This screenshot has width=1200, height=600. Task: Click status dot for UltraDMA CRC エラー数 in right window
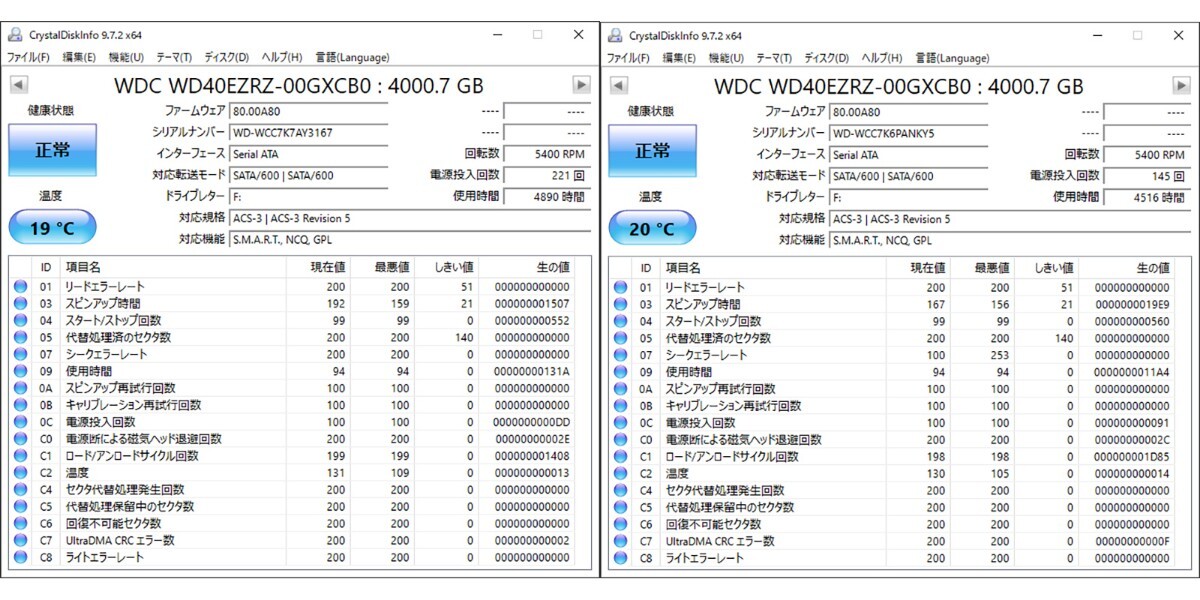pos(620,541)
